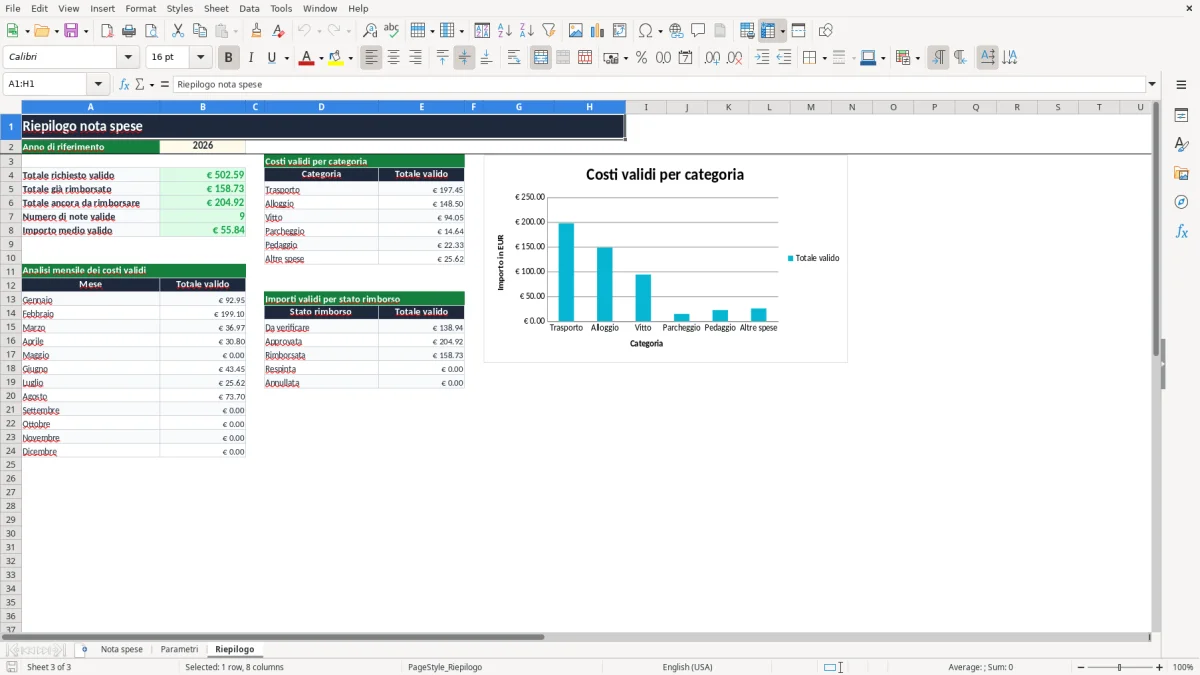Open Font Color dropdown arrow
The width and height of the screenshot is (1200, 675).
(321, 58)
